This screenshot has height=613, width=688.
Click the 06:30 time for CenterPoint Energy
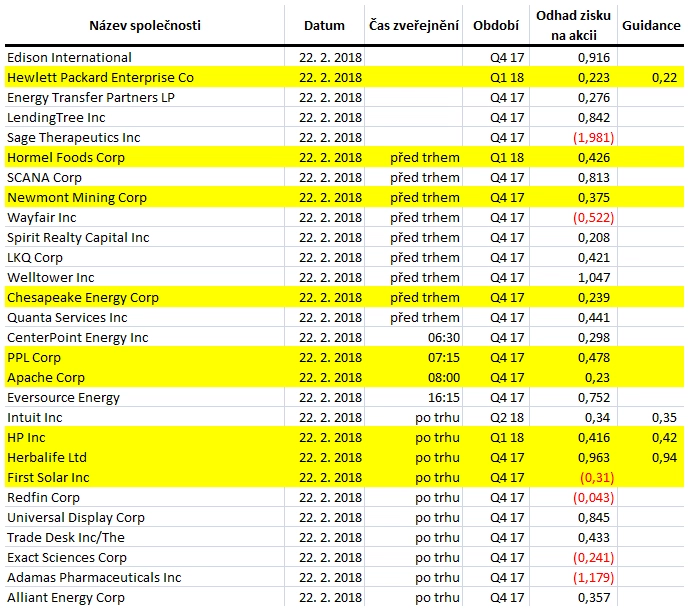tap(444, 338)
